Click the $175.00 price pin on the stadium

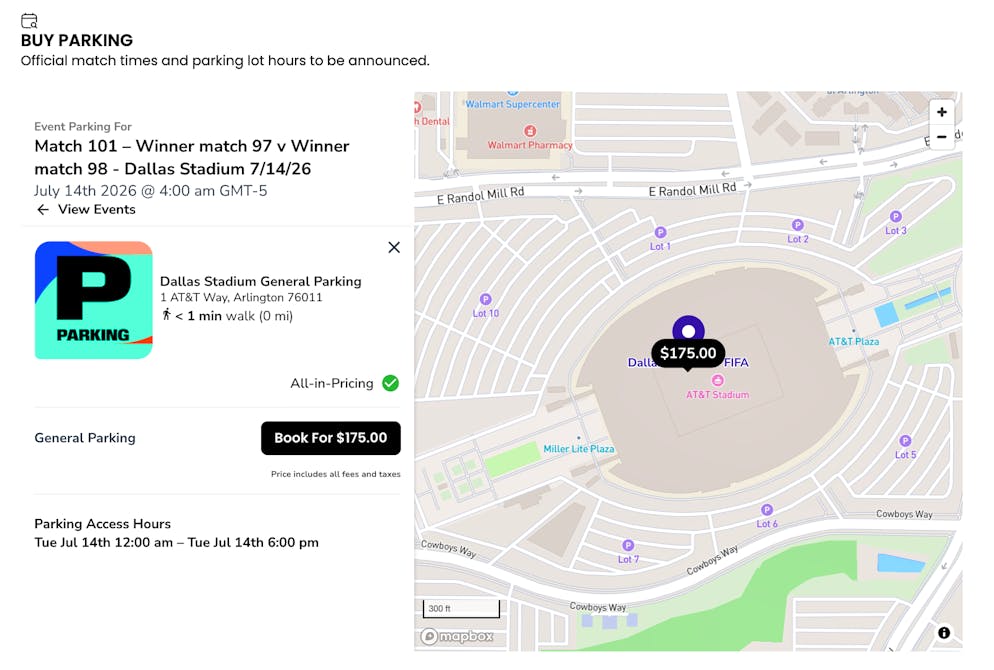tap(687, 353)
